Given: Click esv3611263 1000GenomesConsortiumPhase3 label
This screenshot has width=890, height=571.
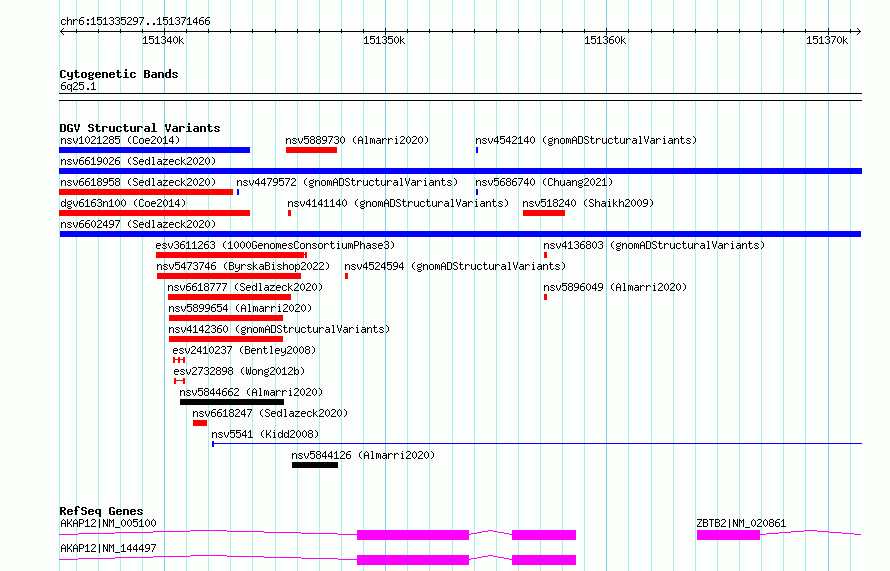Looking at the screenshot, I should click(275, 245).
